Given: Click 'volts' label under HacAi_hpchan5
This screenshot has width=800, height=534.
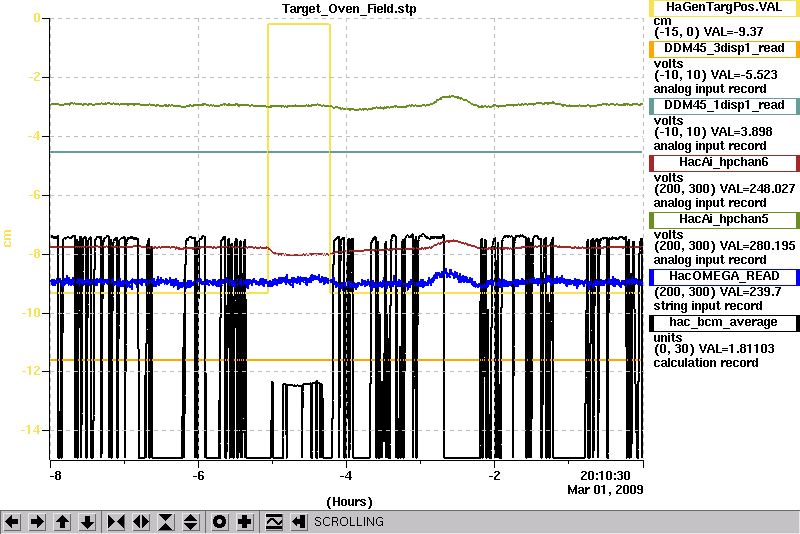Looking at the screenshot, I should pos(668,235).
